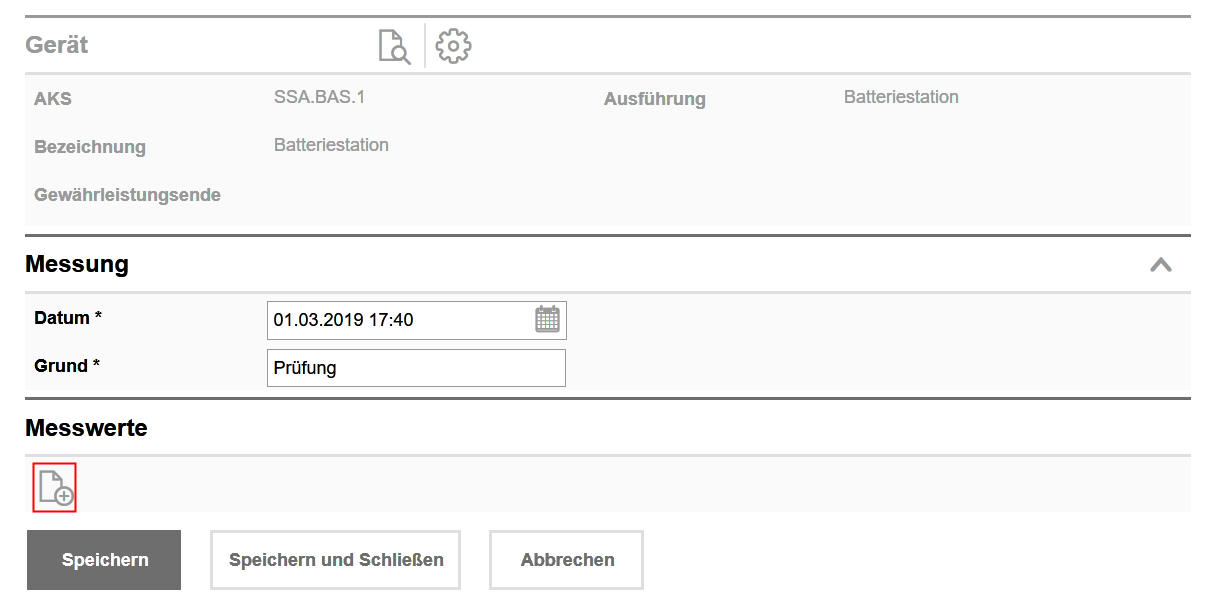This screenshot has width=1216, height=600.
Task: Cancel editing with the Abbrechen button
Action: [x=565, y=560]
